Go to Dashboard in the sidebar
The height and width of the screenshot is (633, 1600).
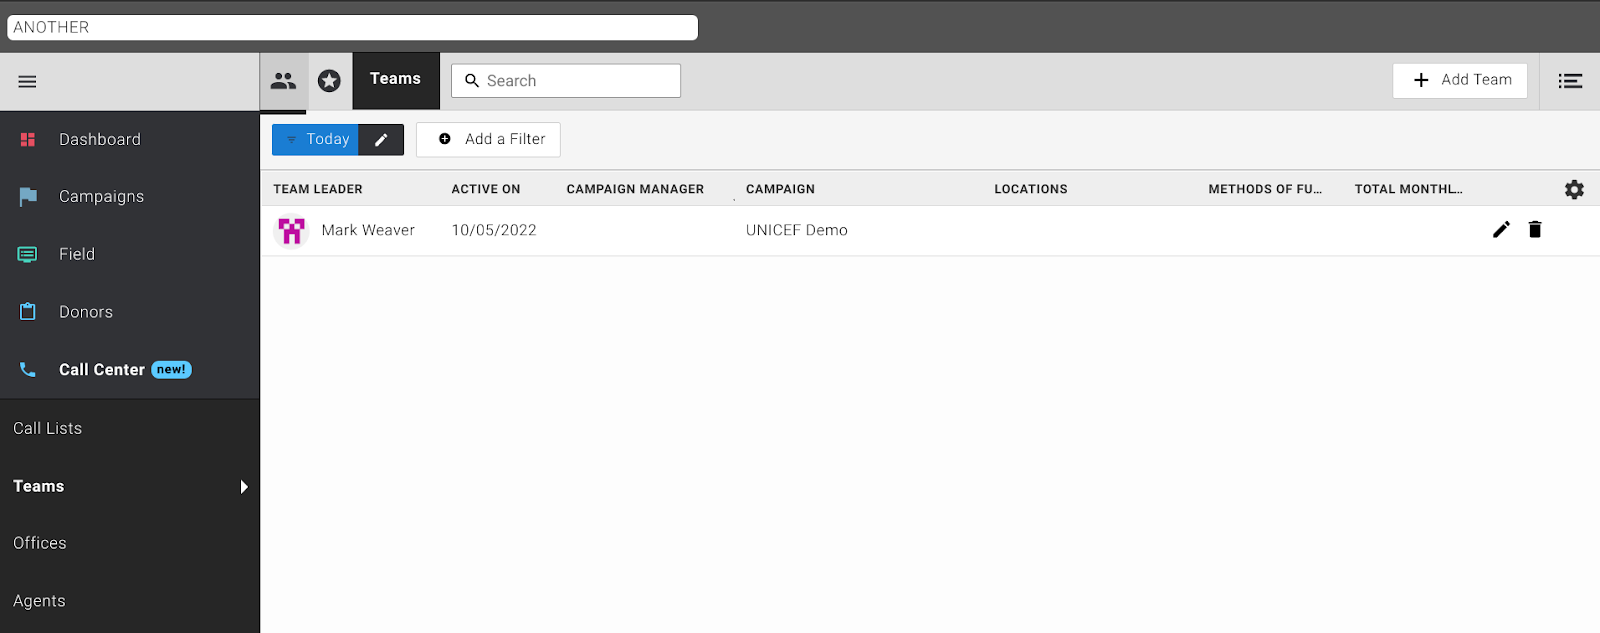pyautogui.click(x=99, y=140)
